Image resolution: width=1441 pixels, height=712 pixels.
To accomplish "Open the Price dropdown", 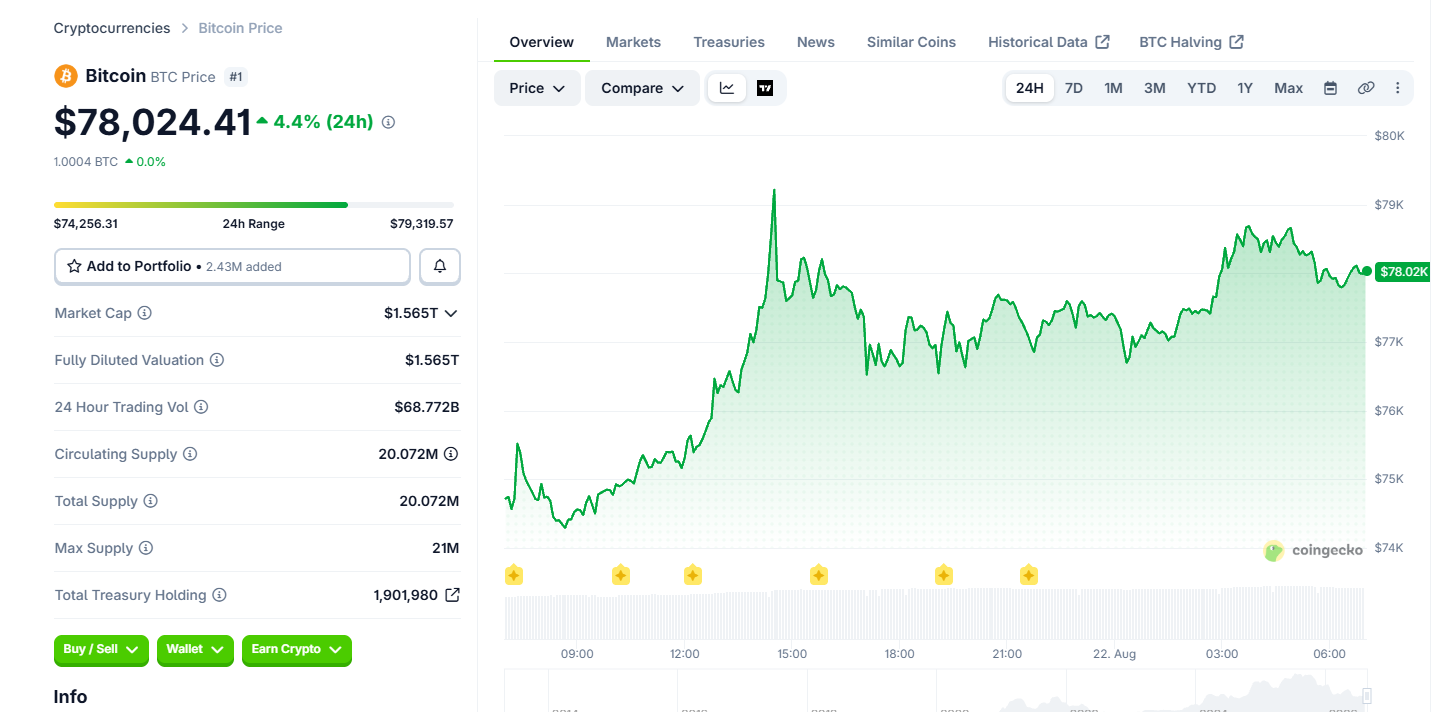I will tap(538, 88).
